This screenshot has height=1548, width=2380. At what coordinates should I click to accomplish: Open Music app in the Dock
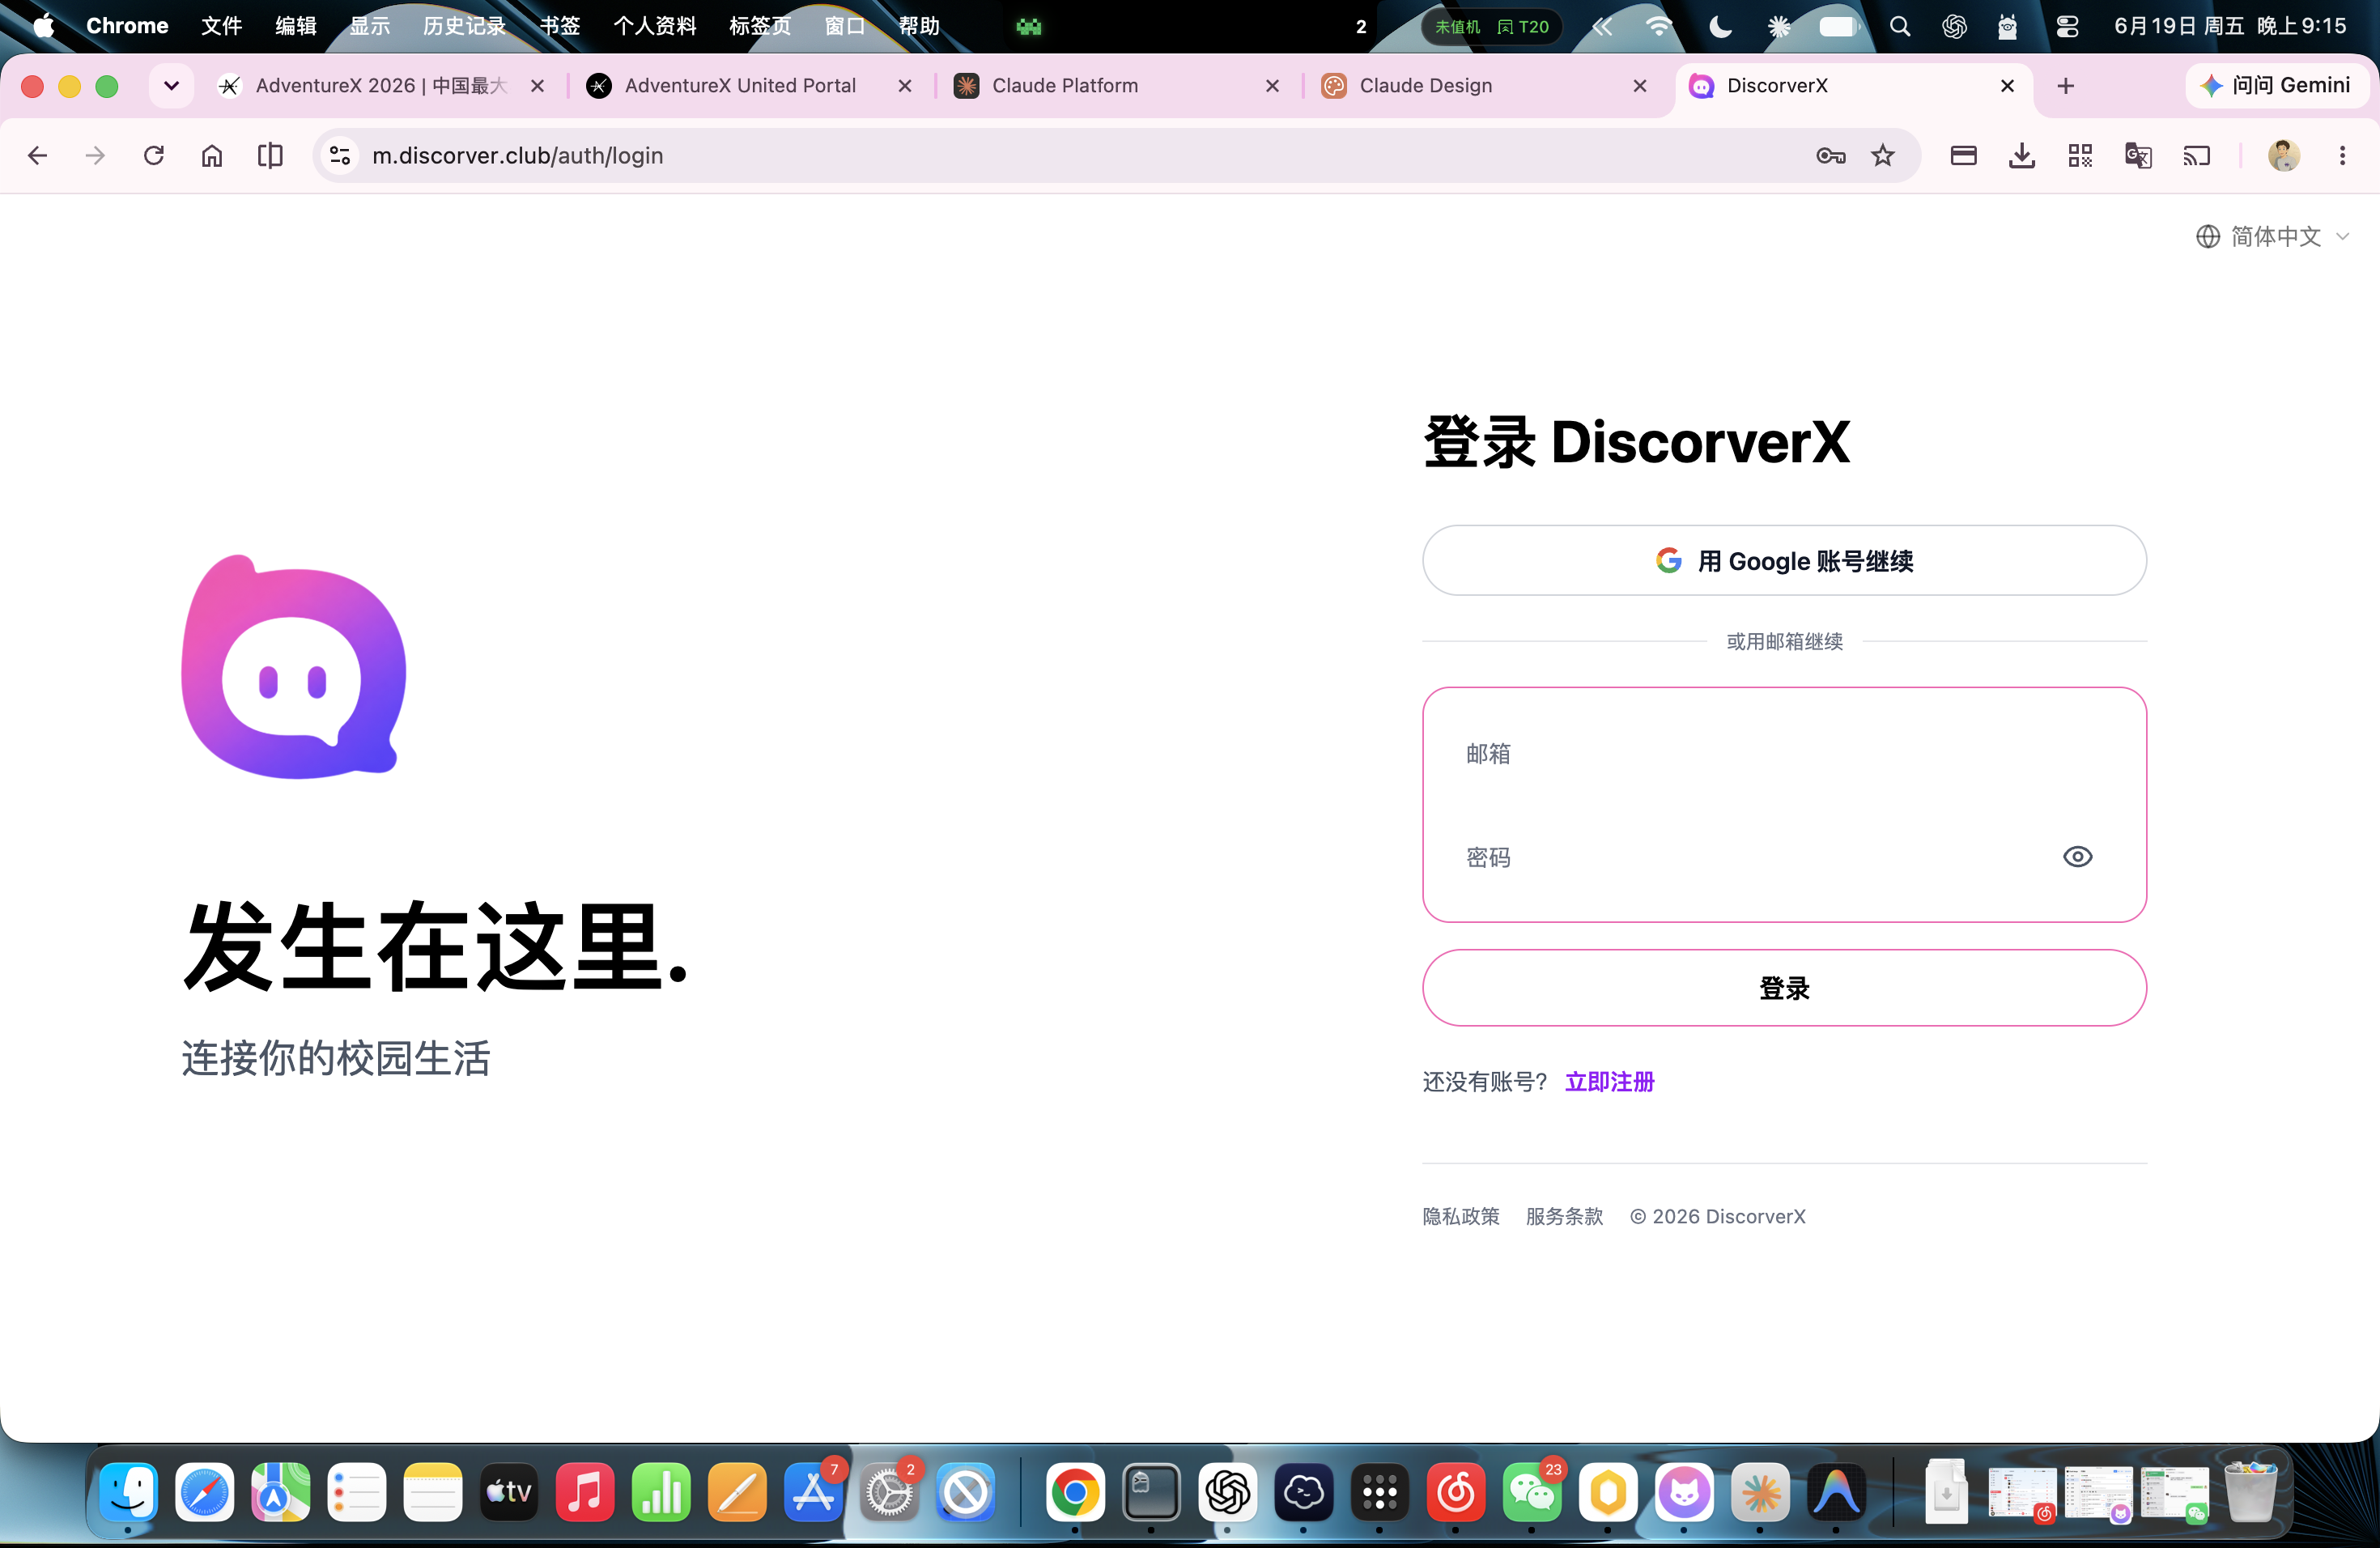tap(585, 1493)
